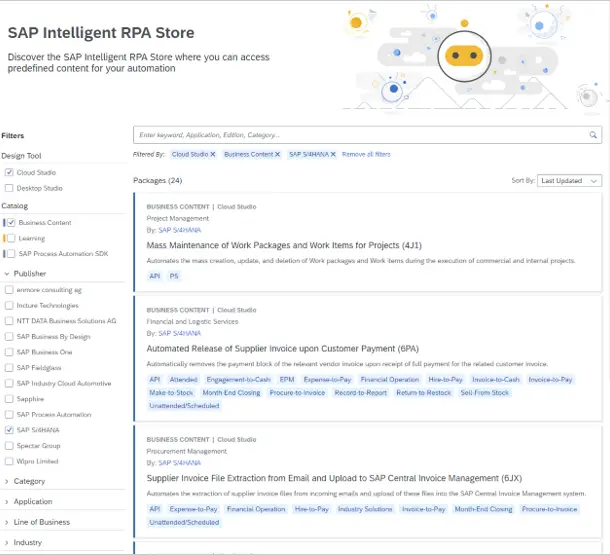Remove the SAP S/4HANA filter chip
The image size is (610, 555).
click(x=333, y=154)
